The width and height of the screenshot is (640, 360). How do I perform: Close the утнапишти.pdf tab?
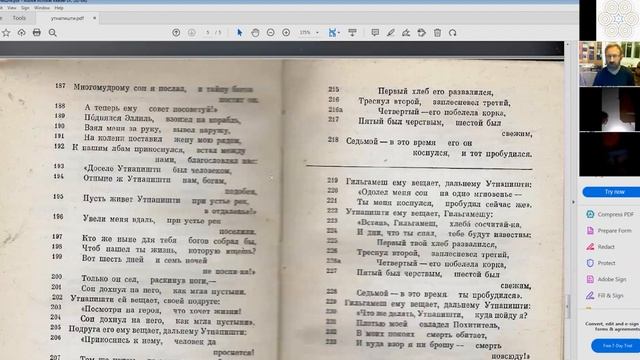(94, 18)
